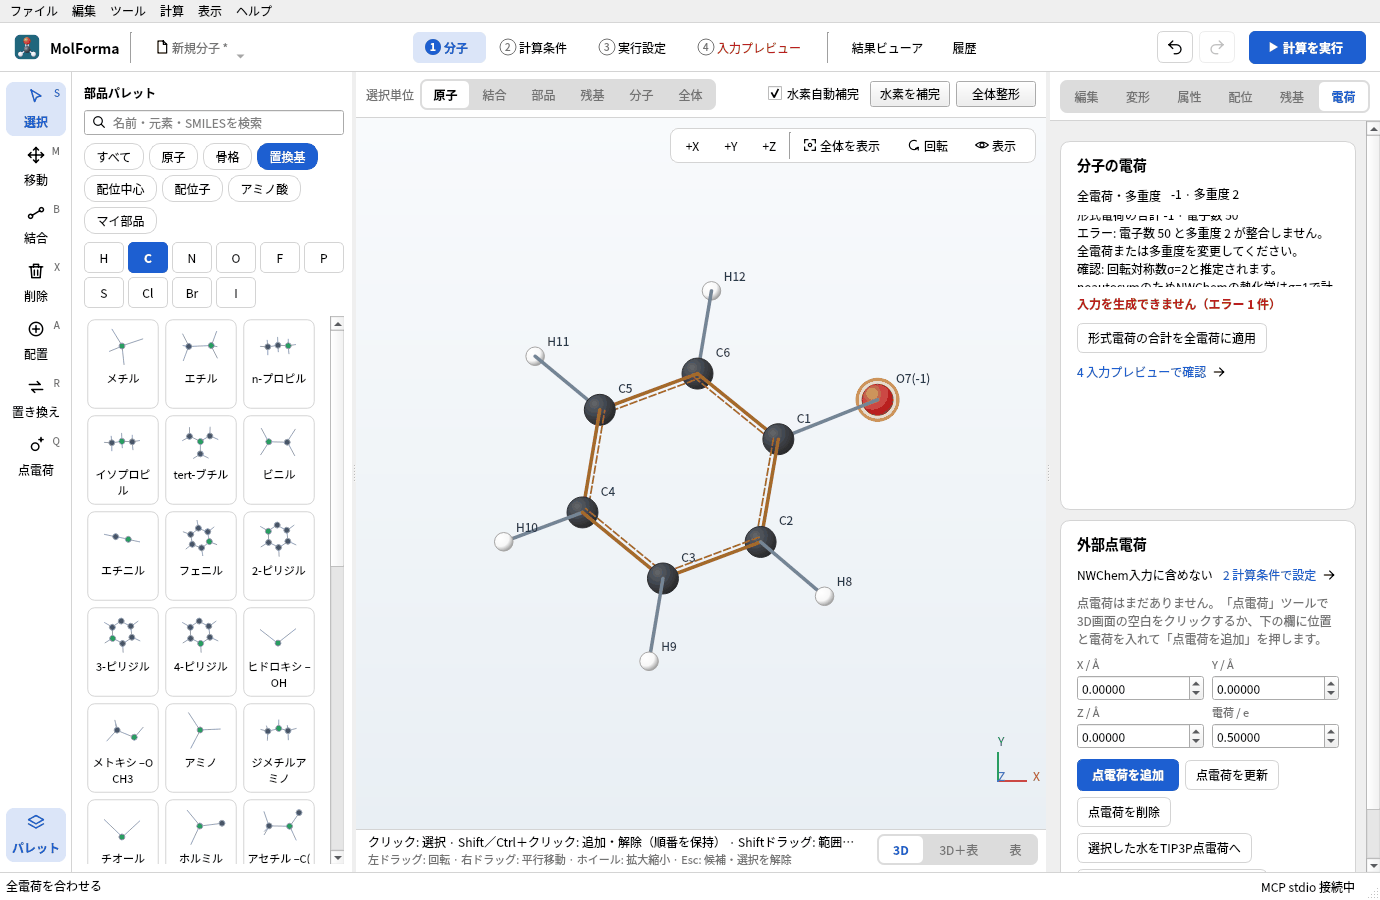Open the 新規分子 file dropdown arrow

[x=240, y=55]
